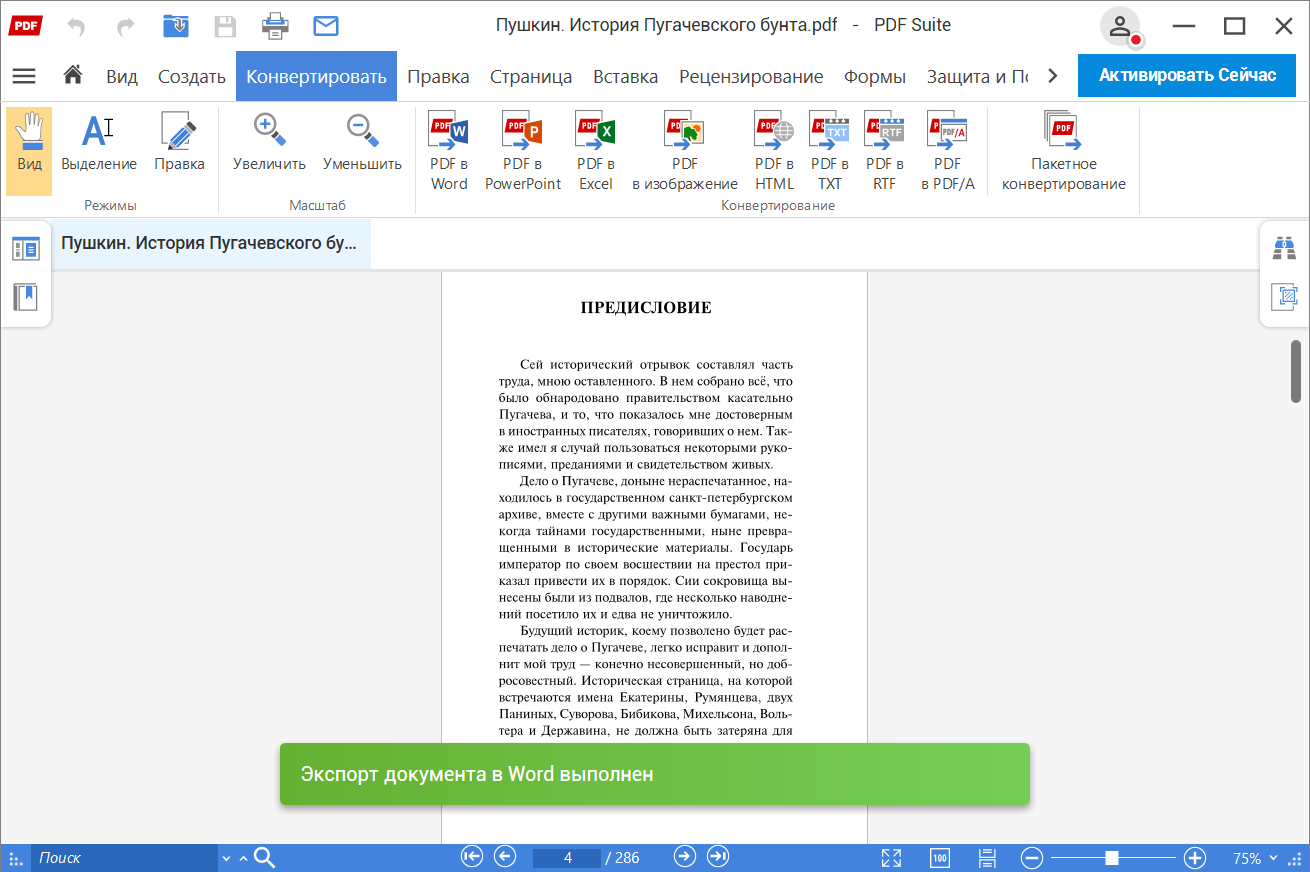Increase zoom with the plus button

click(x=1194, y=858)
